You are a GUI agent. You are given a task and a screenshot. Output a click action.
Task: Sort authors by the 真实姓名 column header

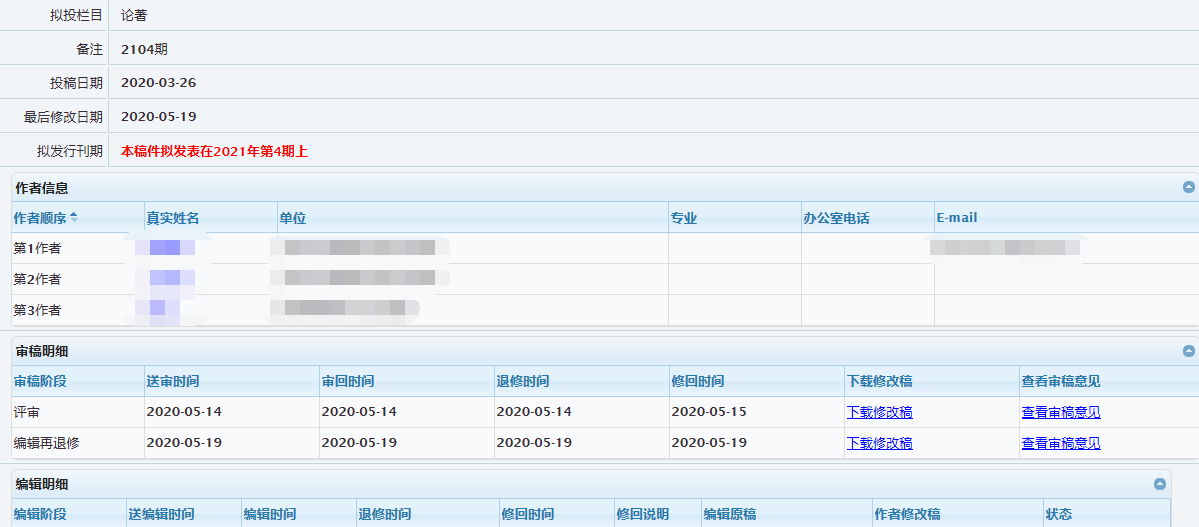tap(173, 218)
